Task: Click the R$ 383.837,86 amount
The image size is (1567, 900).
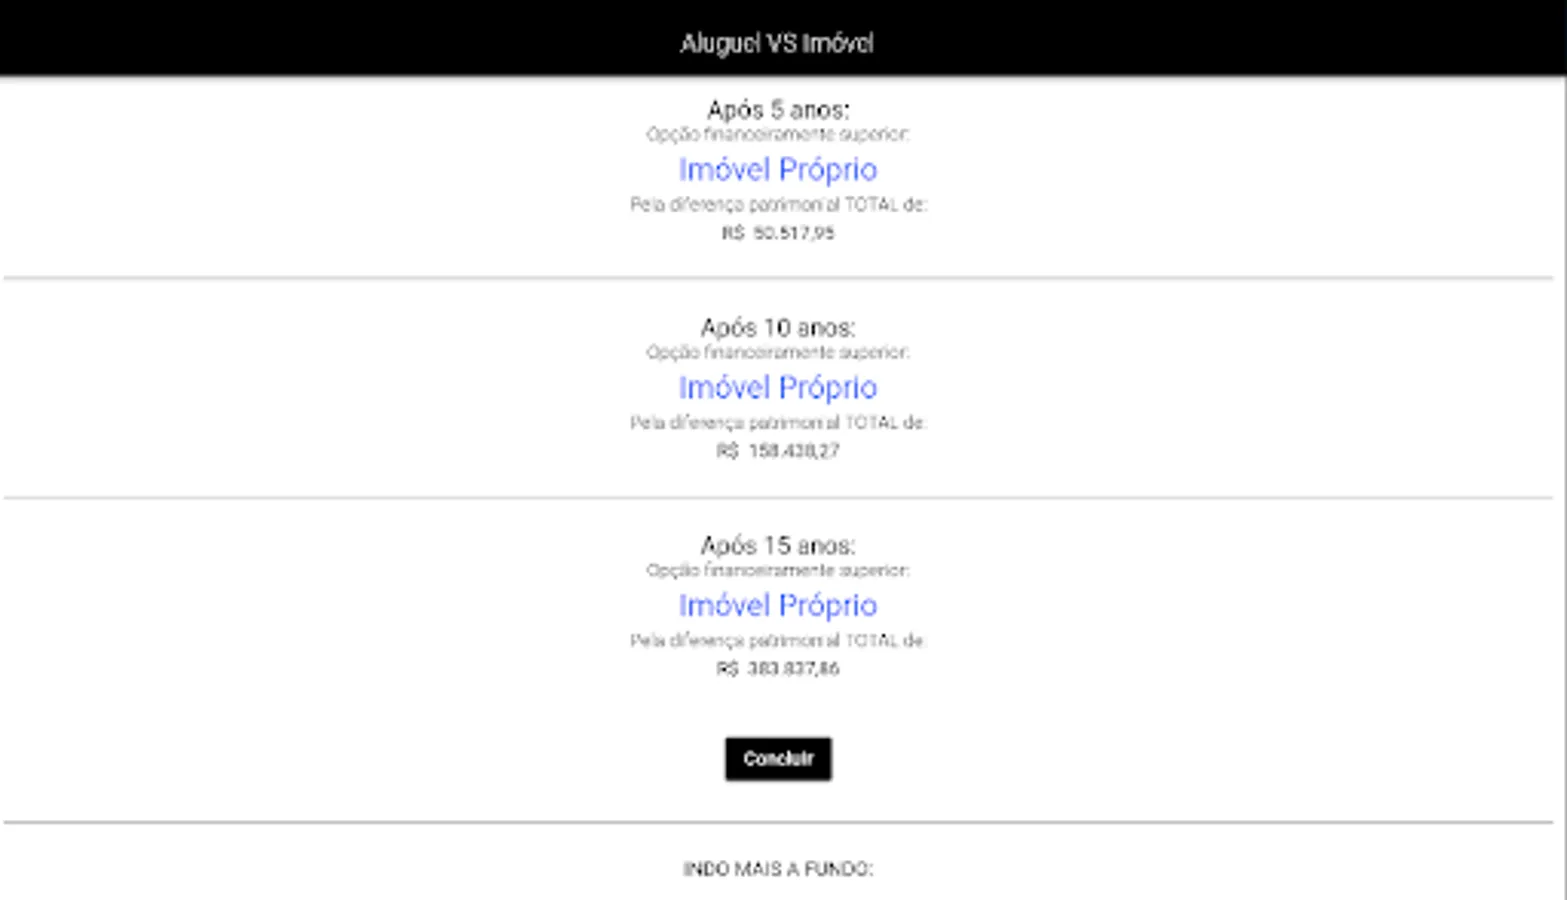Action: coord(778,669)
